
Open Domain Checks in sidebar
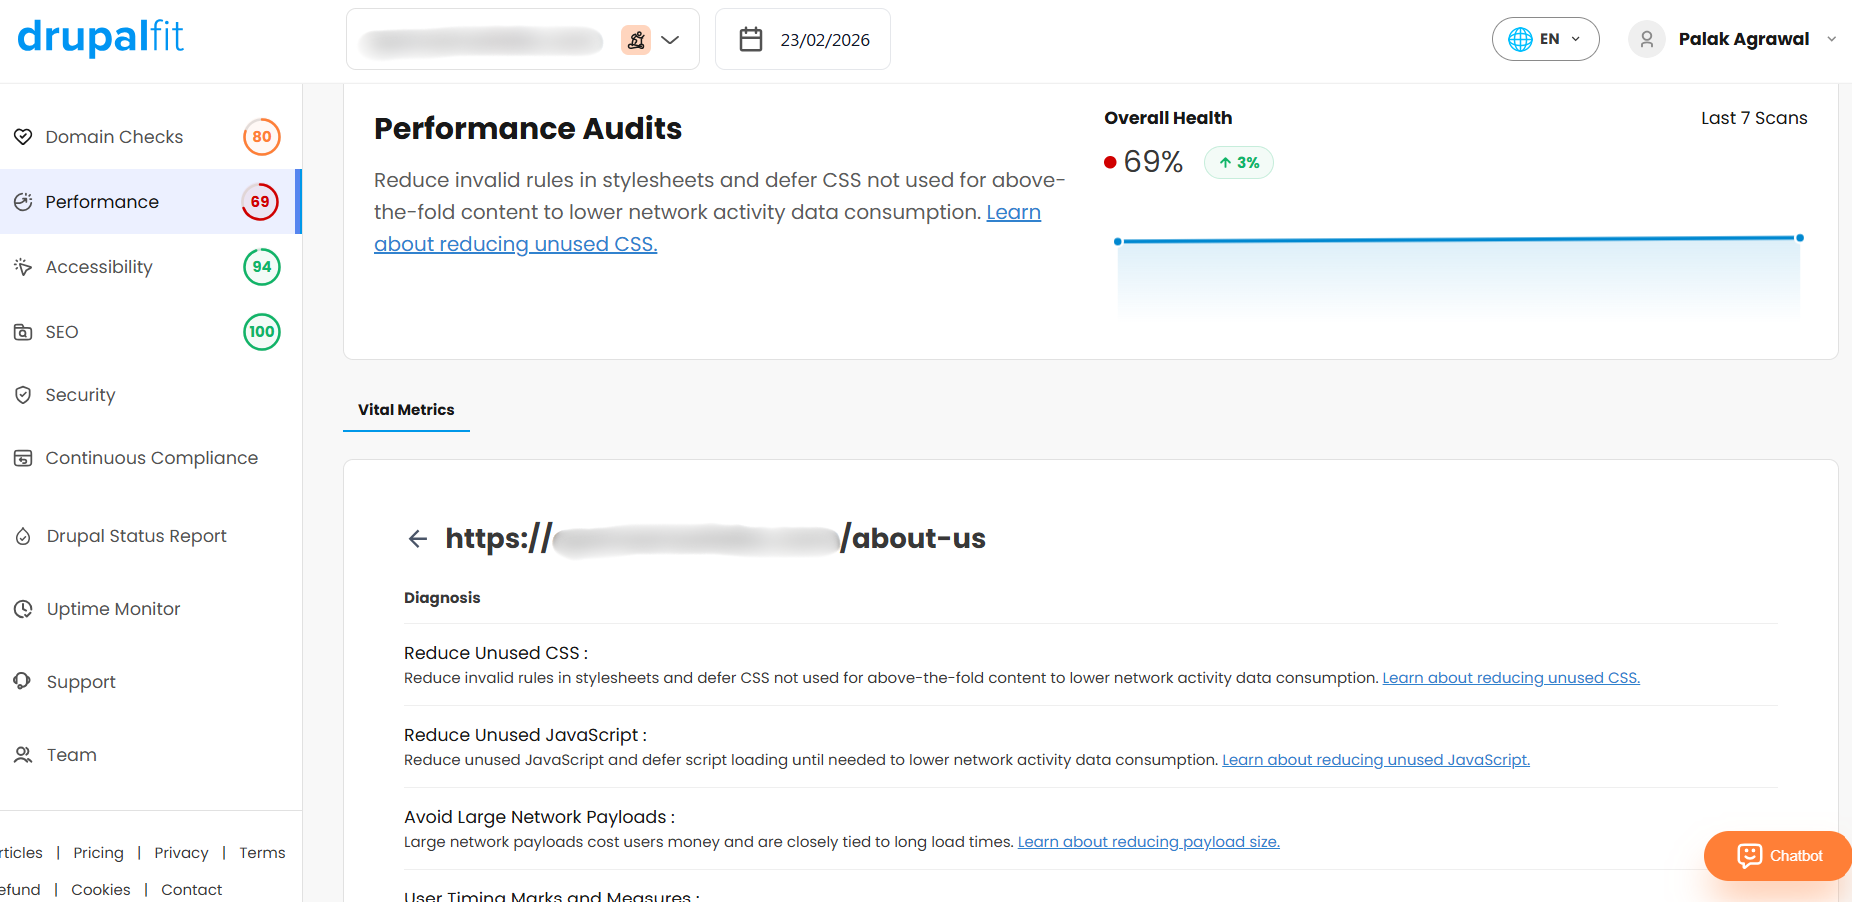pyautogui.click(x=114, y=137)
